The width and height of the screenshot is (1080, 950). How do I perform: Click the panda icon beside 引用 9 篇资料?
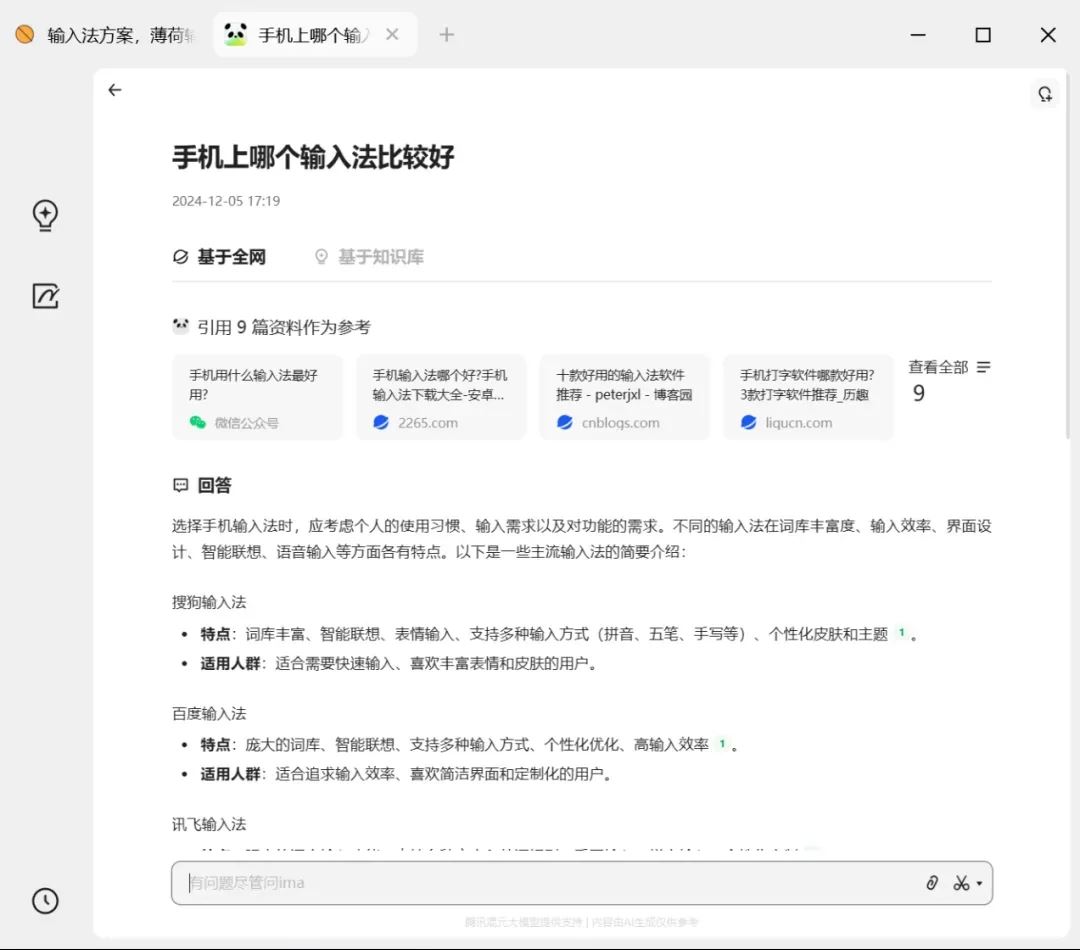pos(180,325)
